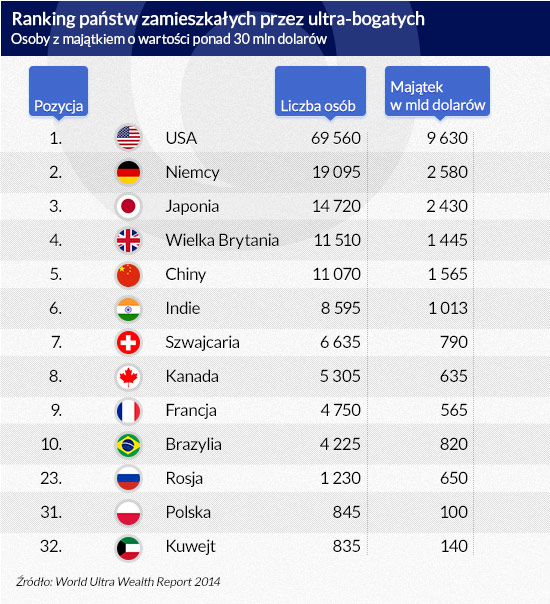
Task: Click the Brazil flag icon
Action: [128, 445]
